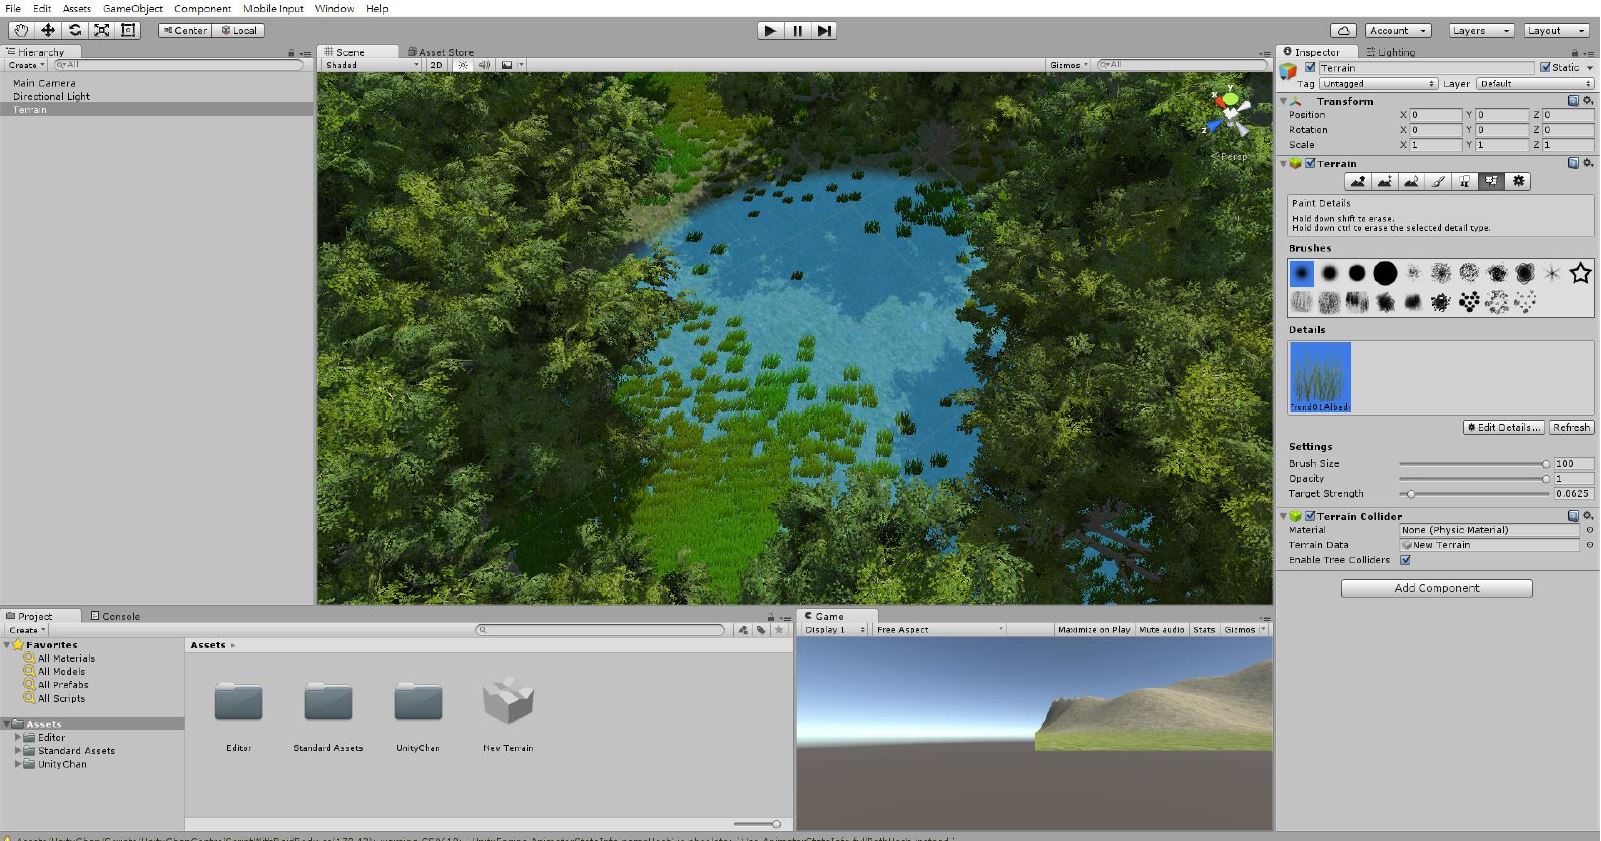This screenshot has width=1601, height=841.
Task: Select the Move tool in the toolbar
Action: coord(47,30)
